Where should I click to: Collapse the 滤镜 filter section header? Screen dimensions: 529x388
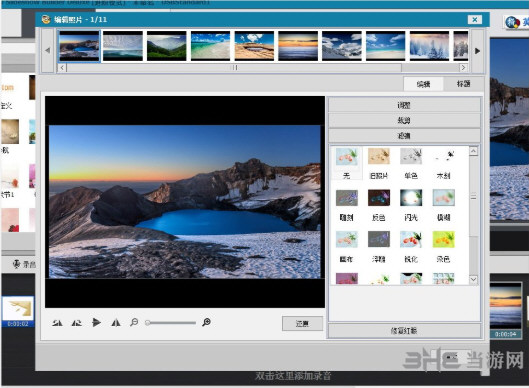pyautogui.click(x=404, y=136)
